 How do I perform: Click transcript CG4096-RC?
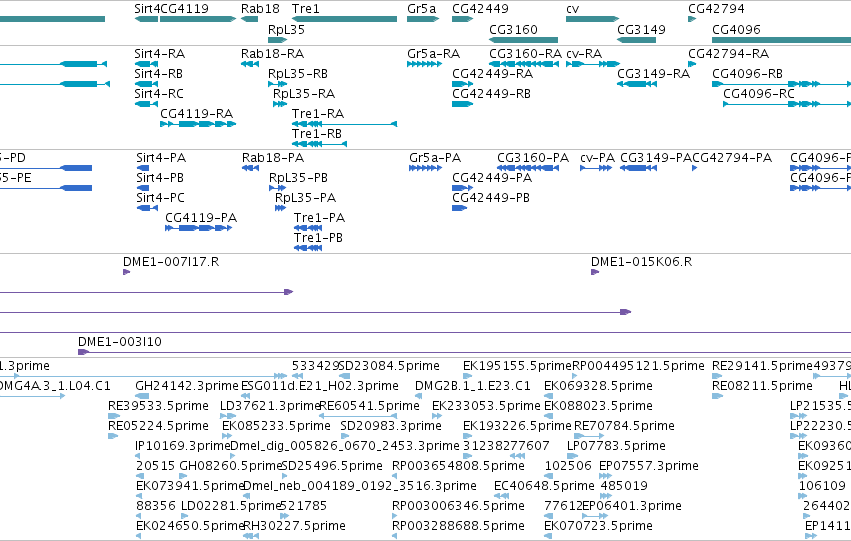pyautogui.click(x=787, y=104)
